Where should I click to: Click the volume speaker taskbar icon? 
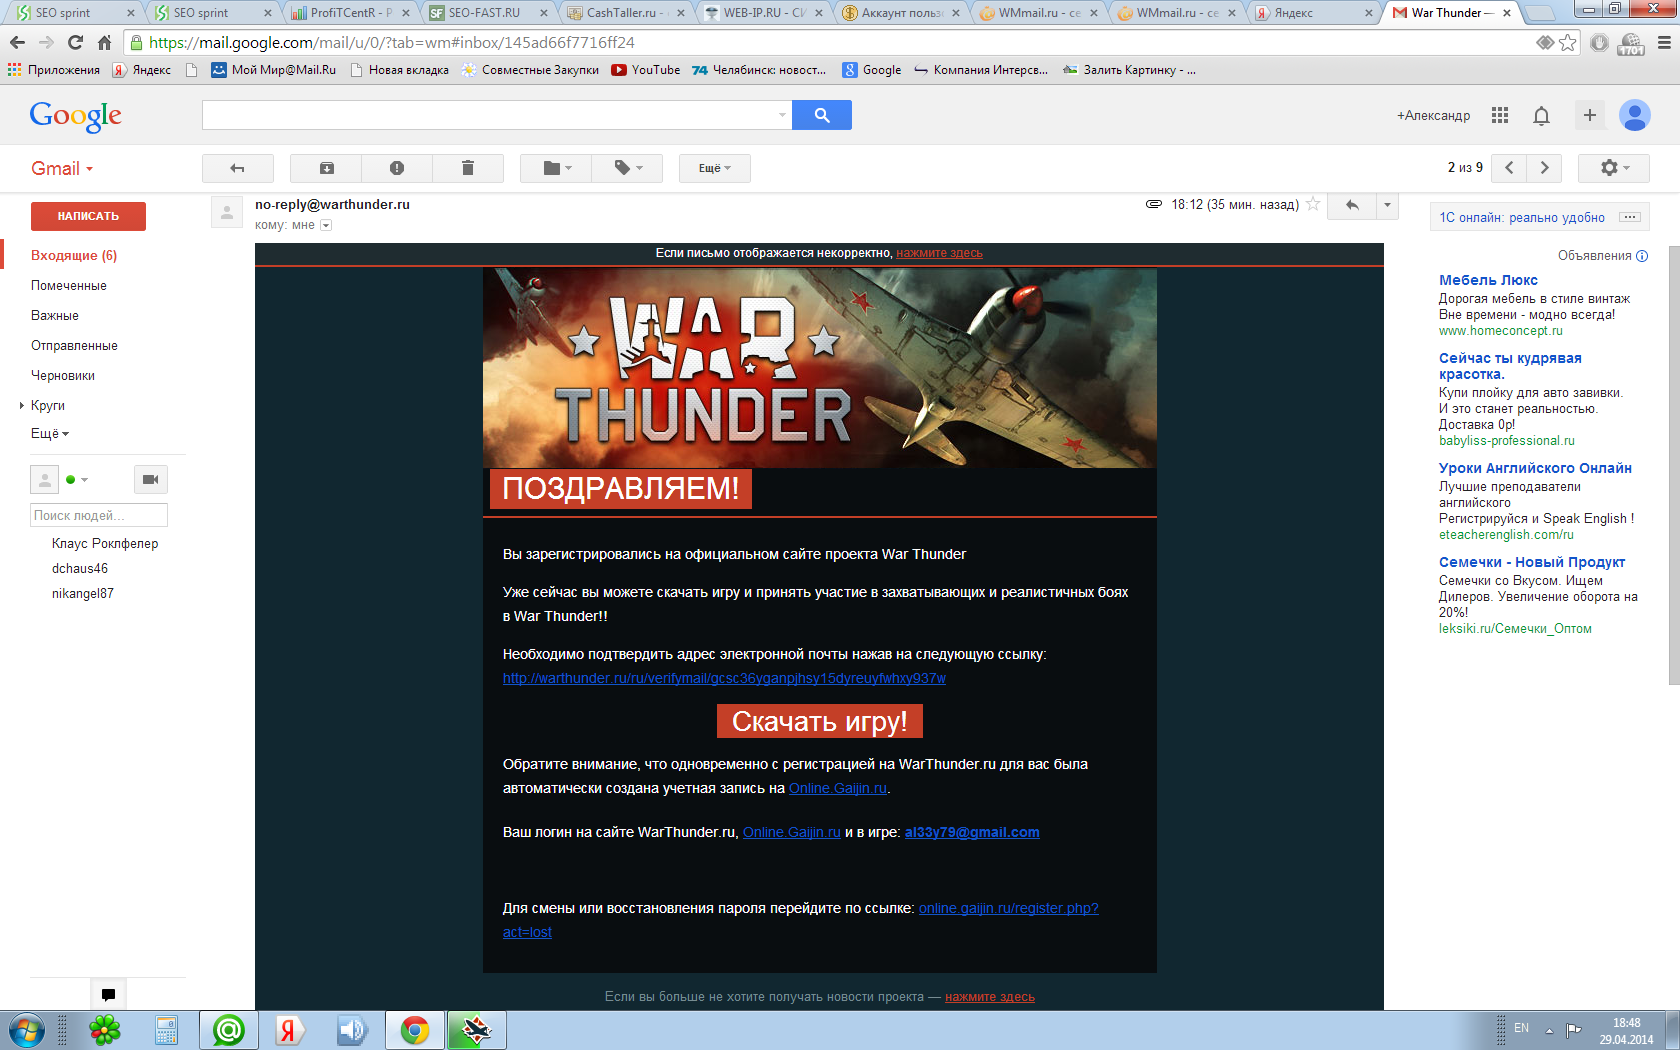point(352,1030)
